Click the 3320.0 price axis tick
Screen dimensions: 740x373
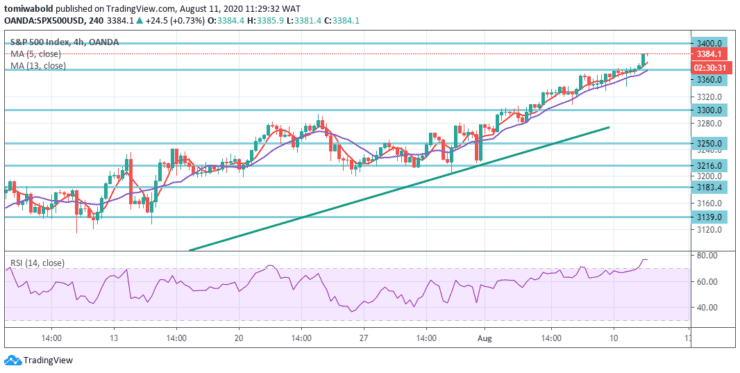[709, 97]
